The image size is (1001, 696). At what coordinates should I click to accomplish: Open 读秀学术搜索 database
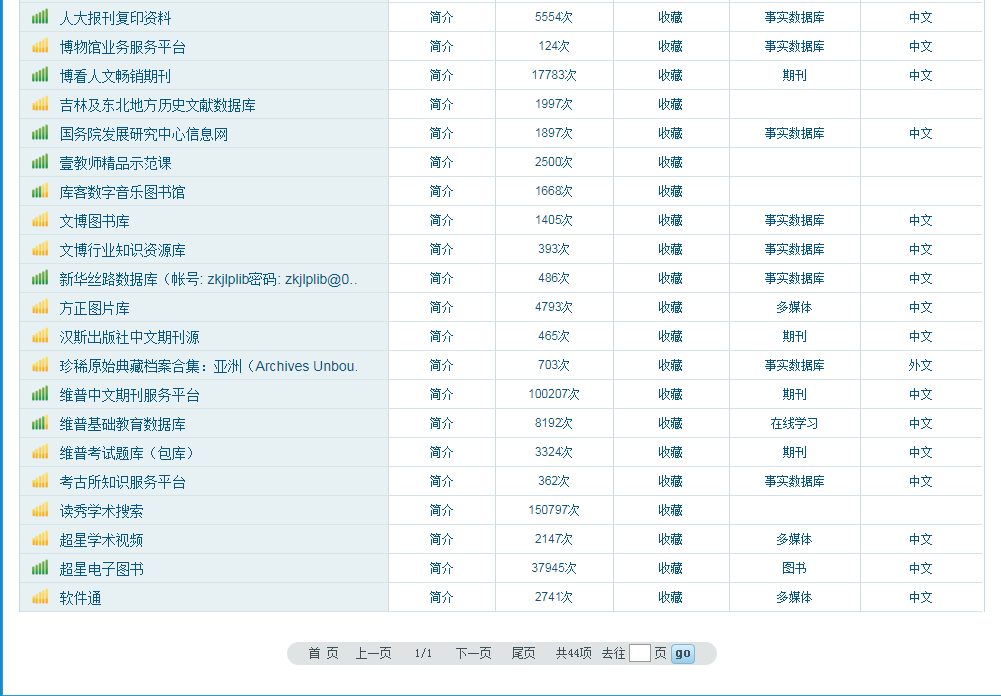click(x=102, y=511)
